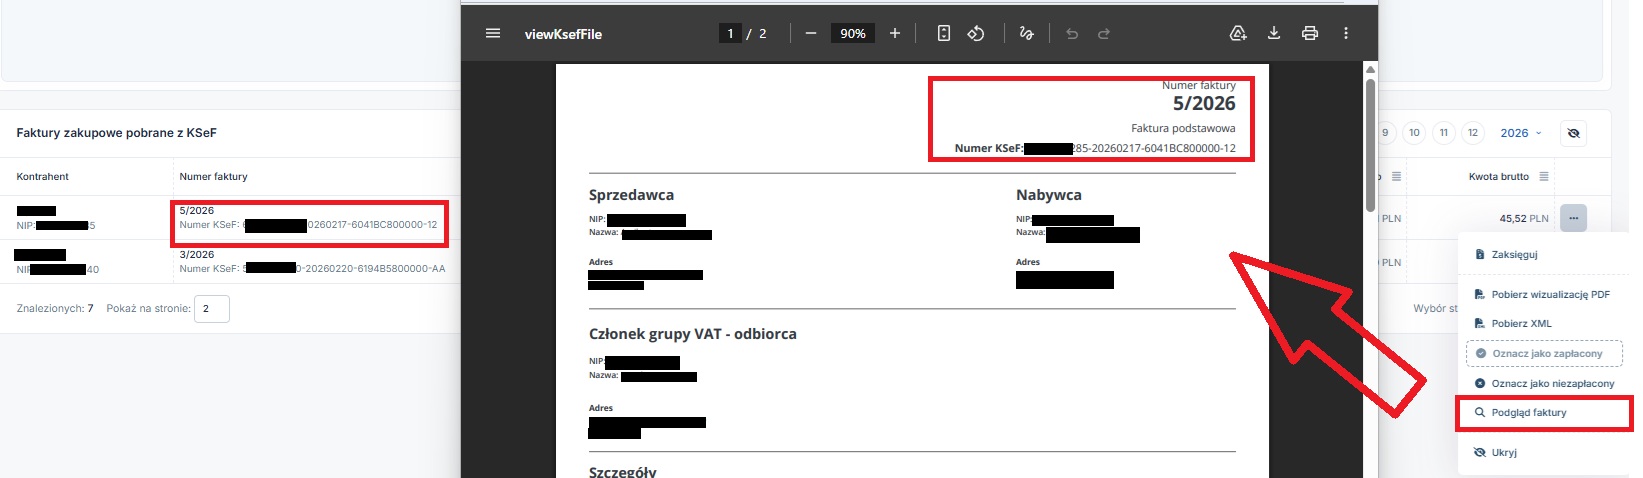Click the PDF page number field

[x=731, y=33]
